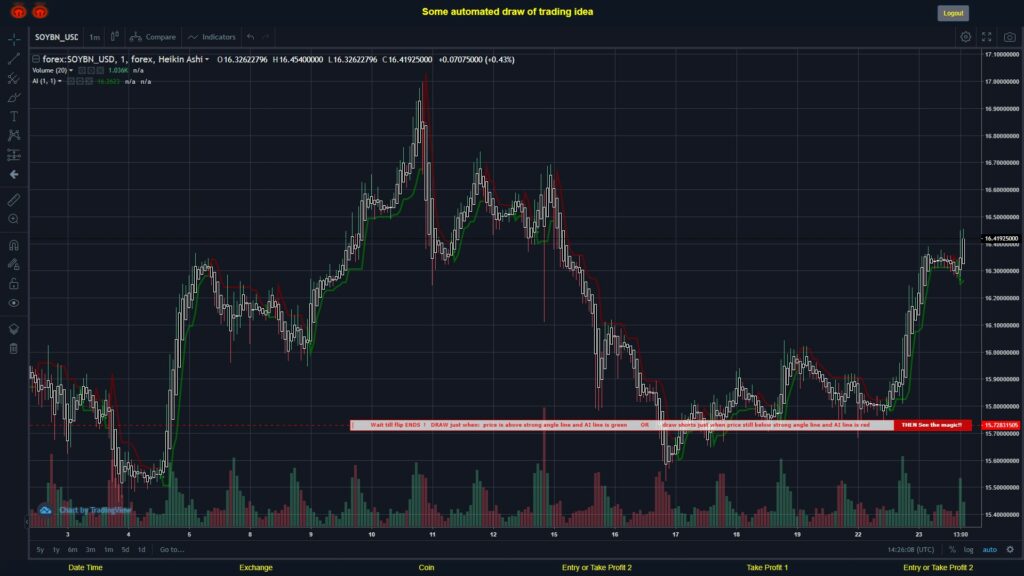Image resolution: width=1024 pixels, height=576 pixels.
Task: Click the back arrow in the left toolbar
Action: pos(14,174)
